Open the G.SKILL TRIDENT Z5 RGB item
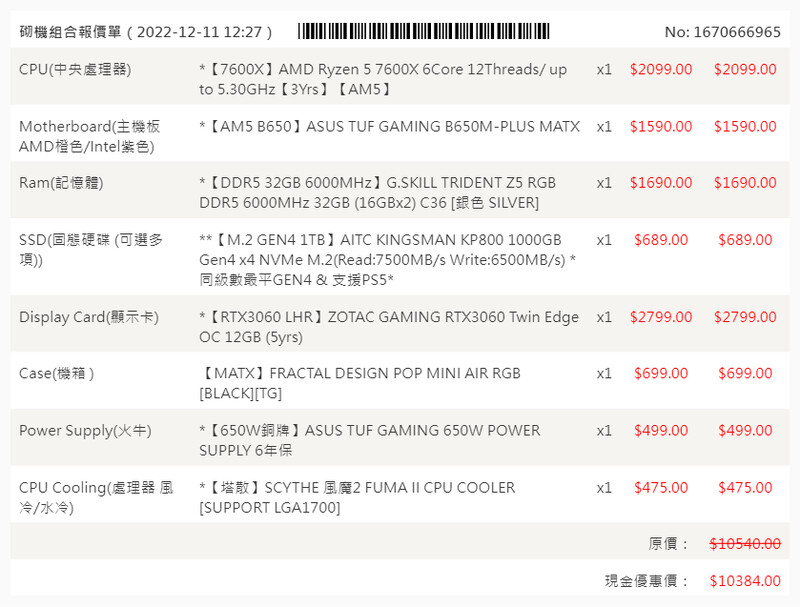This screenshot has height=607, width=800. [x=377, y=193]
